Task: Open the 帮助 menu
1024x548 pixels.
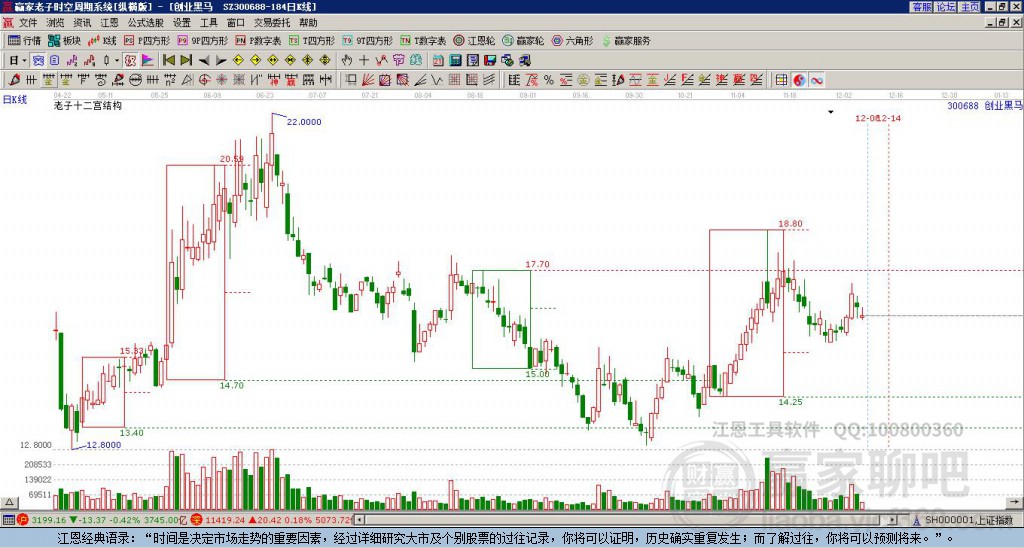Action: [x=308, y=23]
